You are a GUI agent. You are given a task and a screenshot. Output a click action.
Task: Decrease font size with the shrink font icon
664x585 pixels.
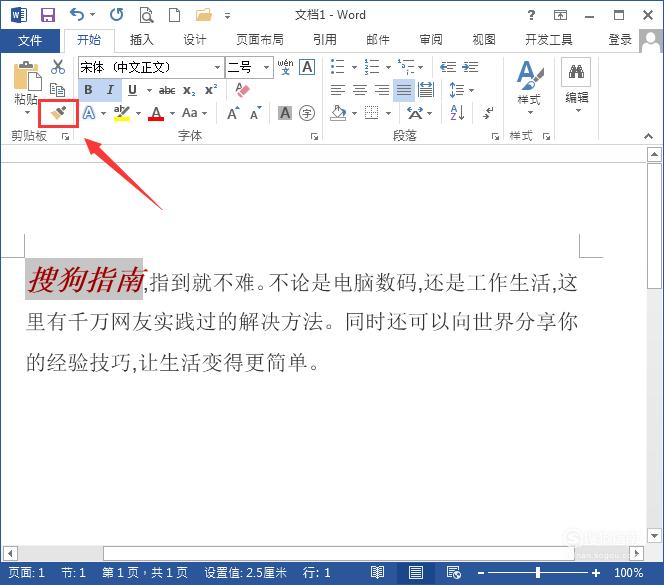tap(256, 113)
